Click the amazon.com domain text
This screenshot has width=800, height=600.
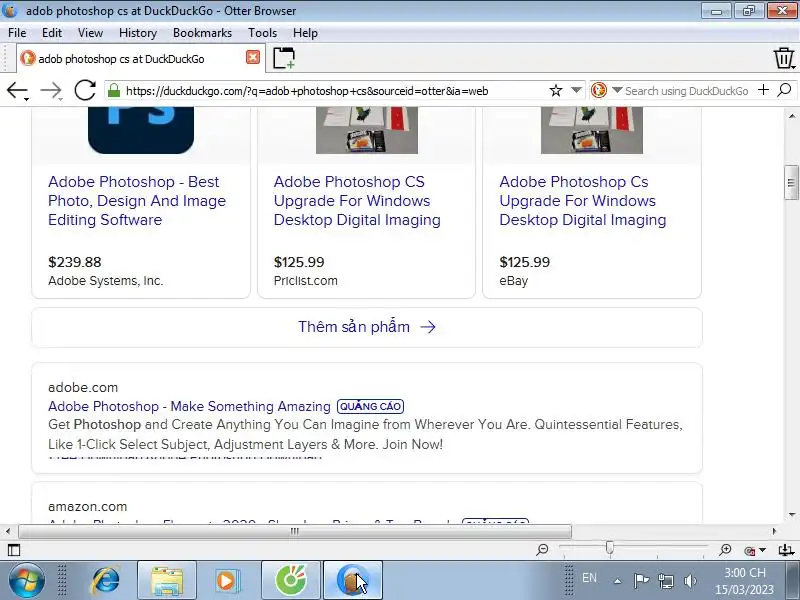pyautogui.click(x=87, y=507)
